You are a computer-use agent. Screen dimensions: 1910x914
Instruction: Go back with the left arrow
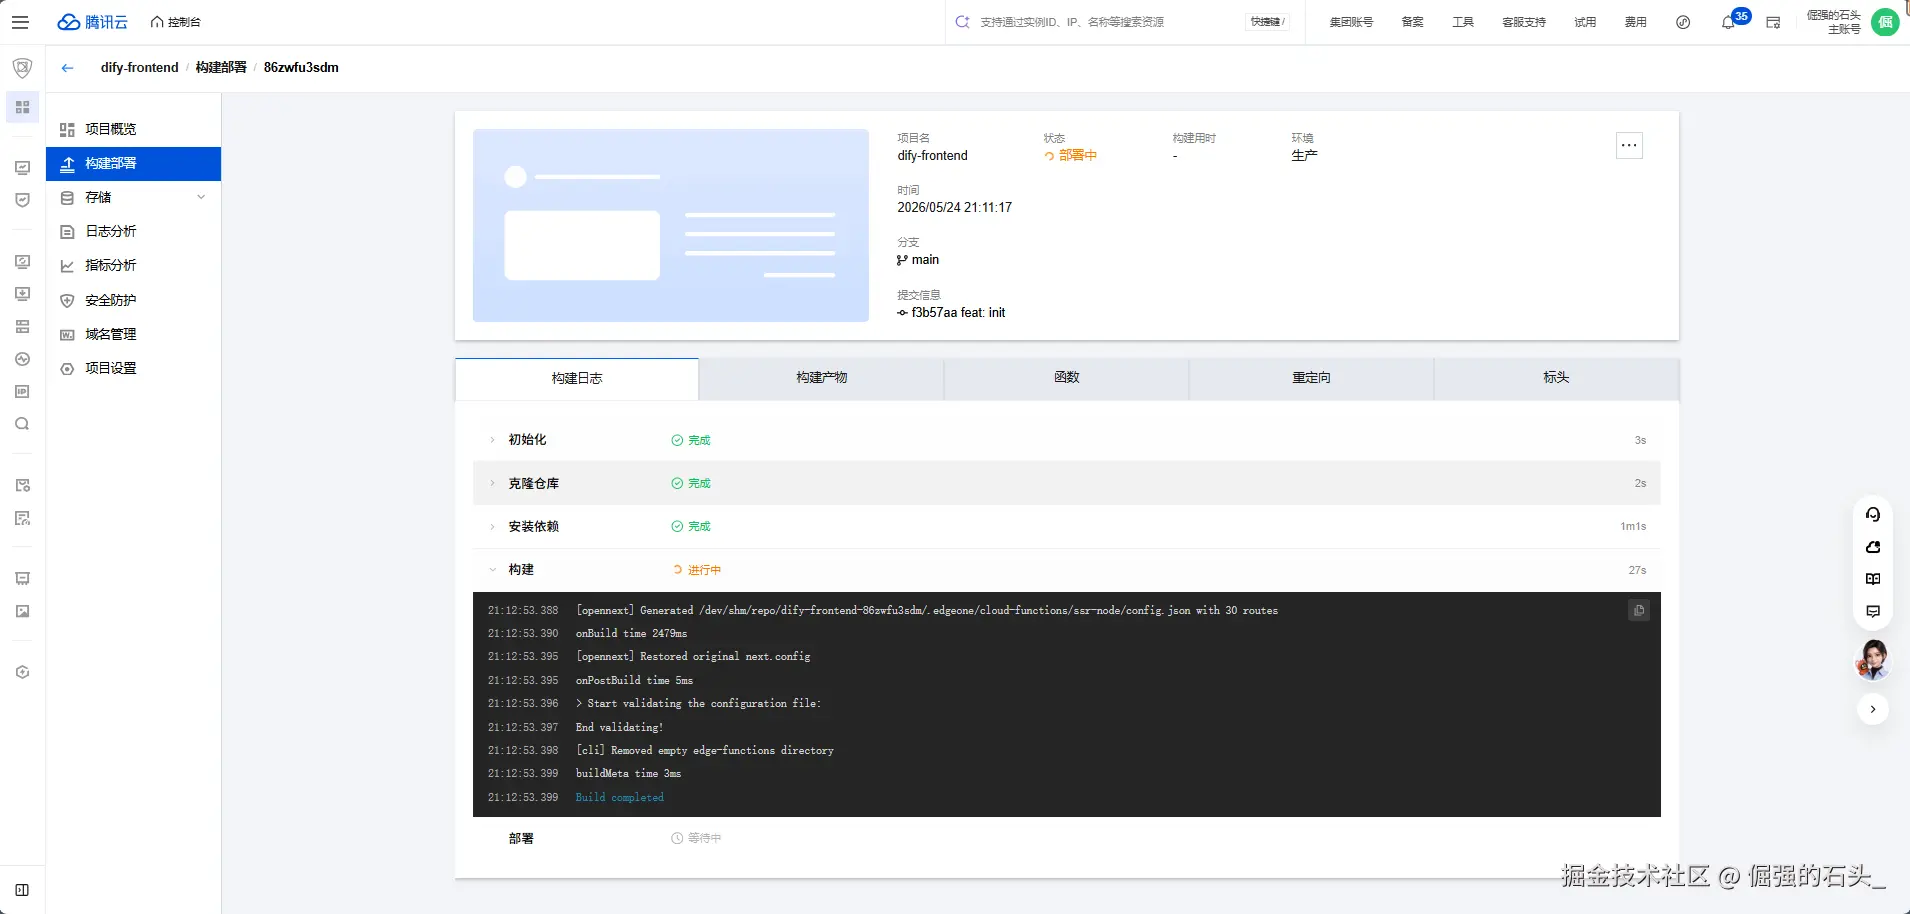pyautogui.click(x=67, y=68)
